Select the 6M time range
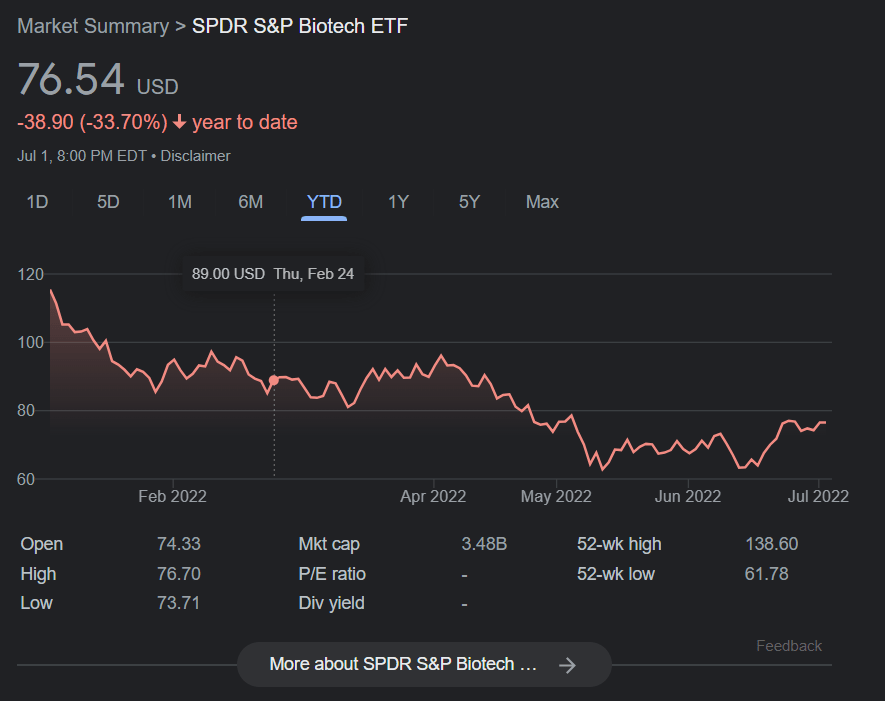The width and height of the screenshot is (885, 701). click(251, 202)
